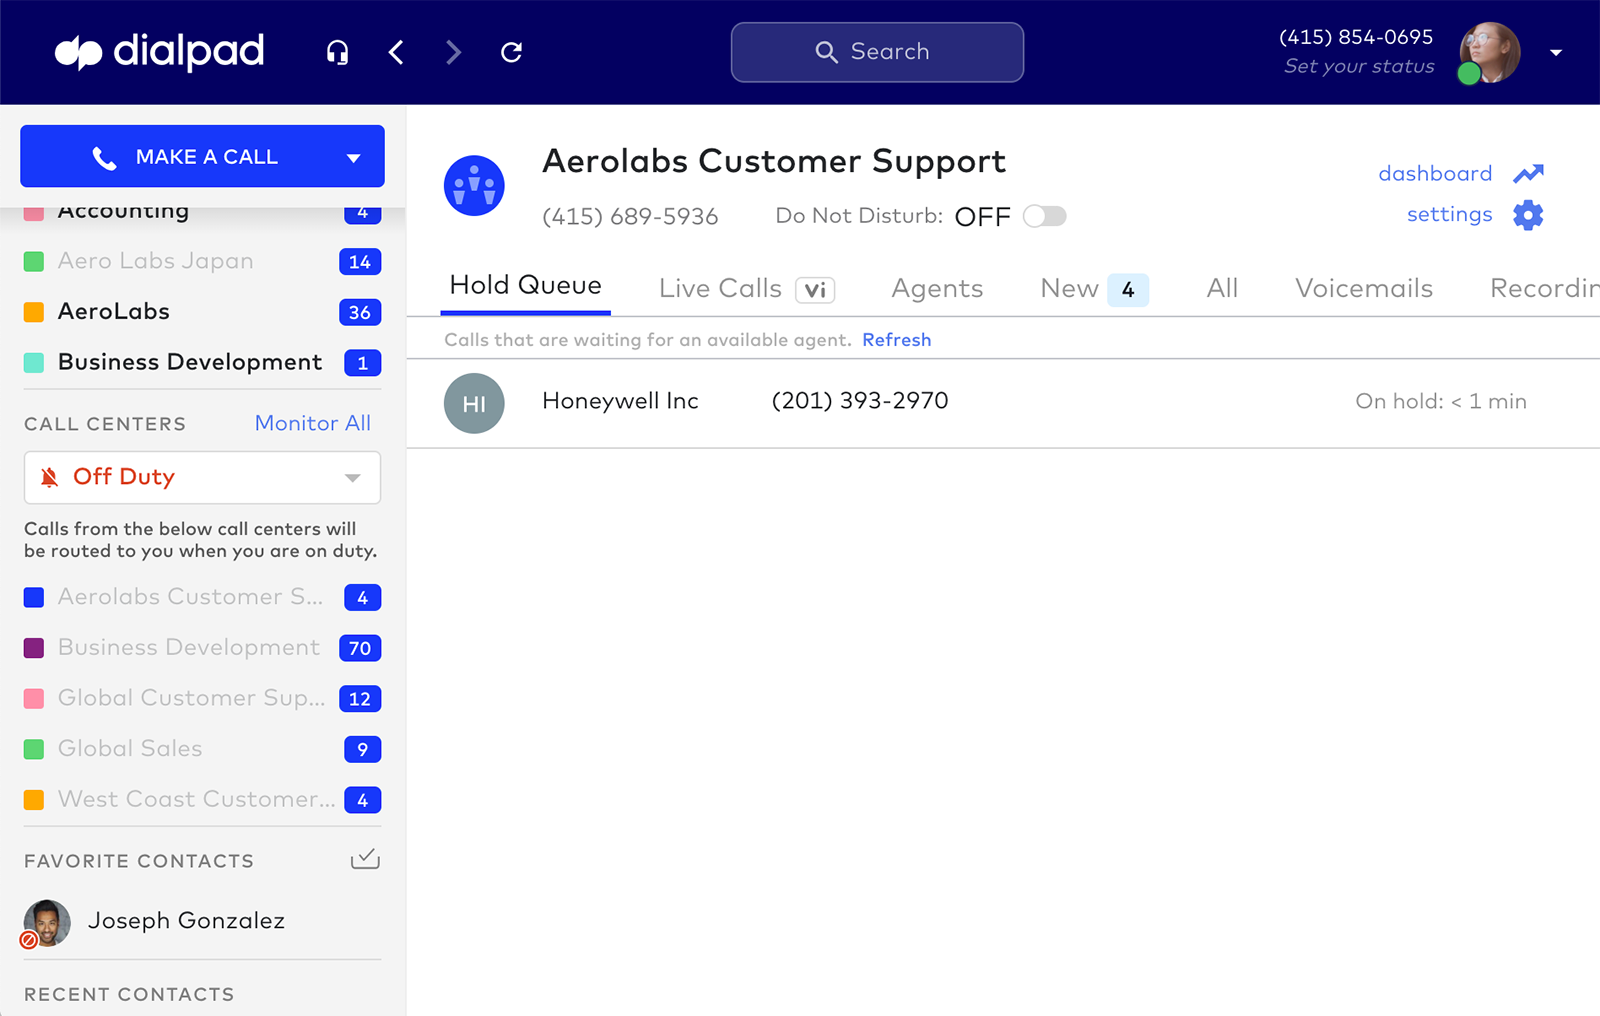This screenshot has width=1600, height=1016.
Task: Open the Off Duty status dropdown
Action: 202,477
